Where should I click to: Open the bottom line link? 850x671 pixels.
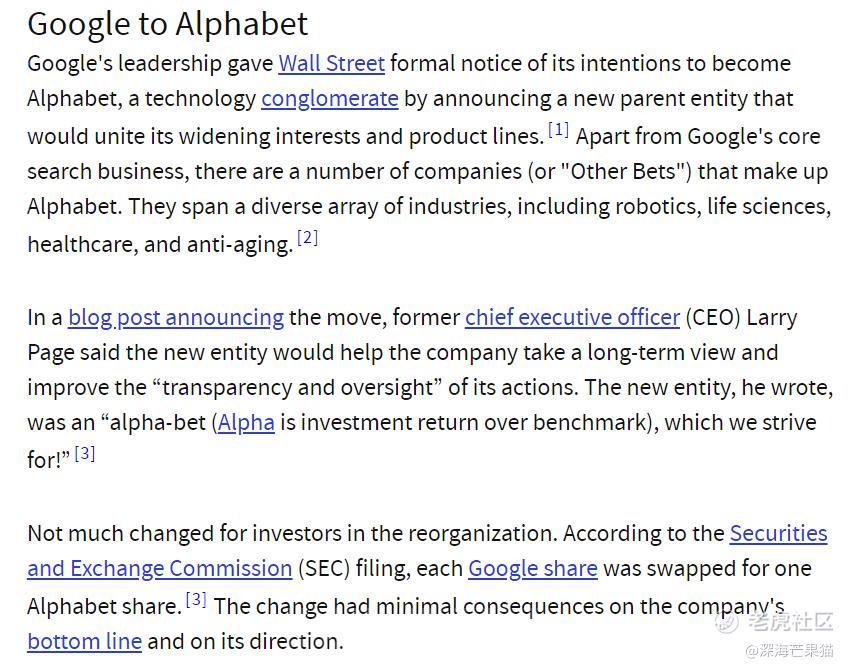pyautogui.click(x=85, y=642)
